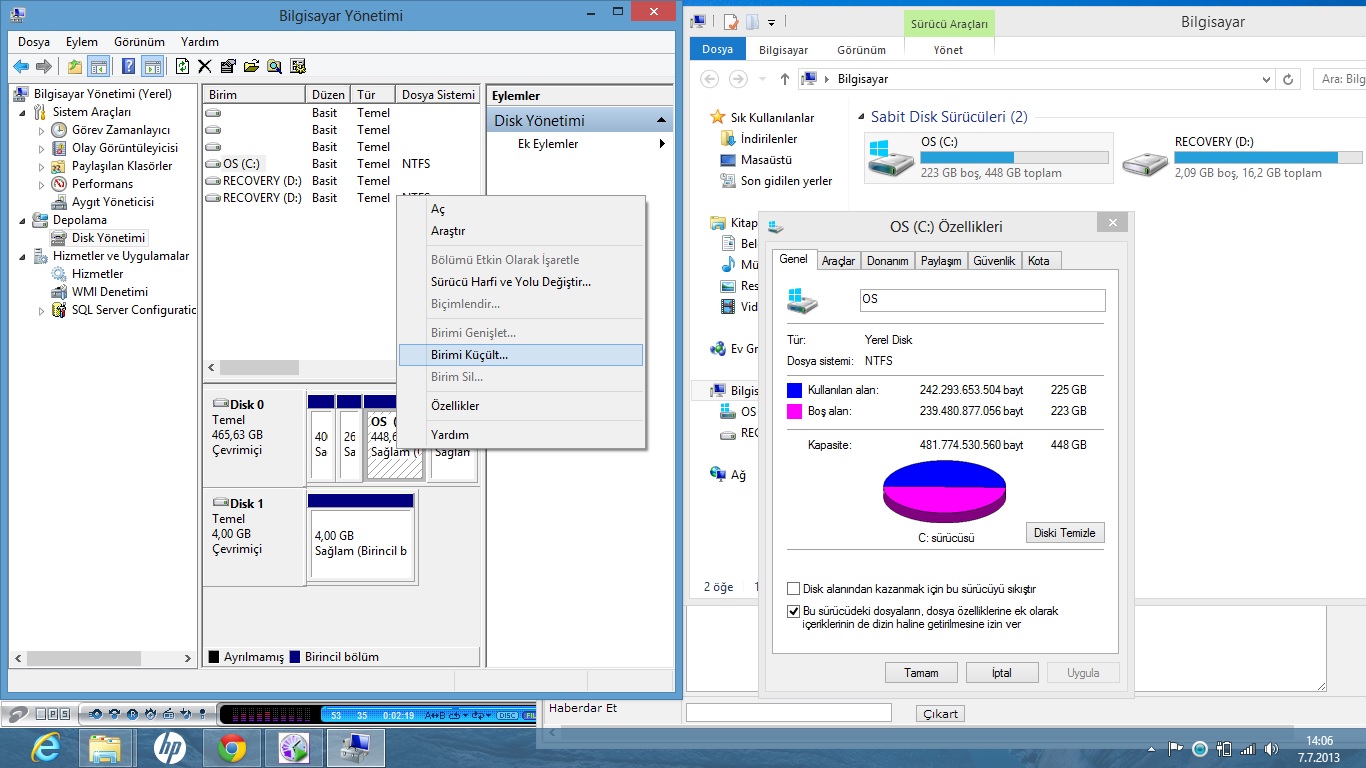Click the OS (C:) blue usage bar

[x=1014, y=157]
